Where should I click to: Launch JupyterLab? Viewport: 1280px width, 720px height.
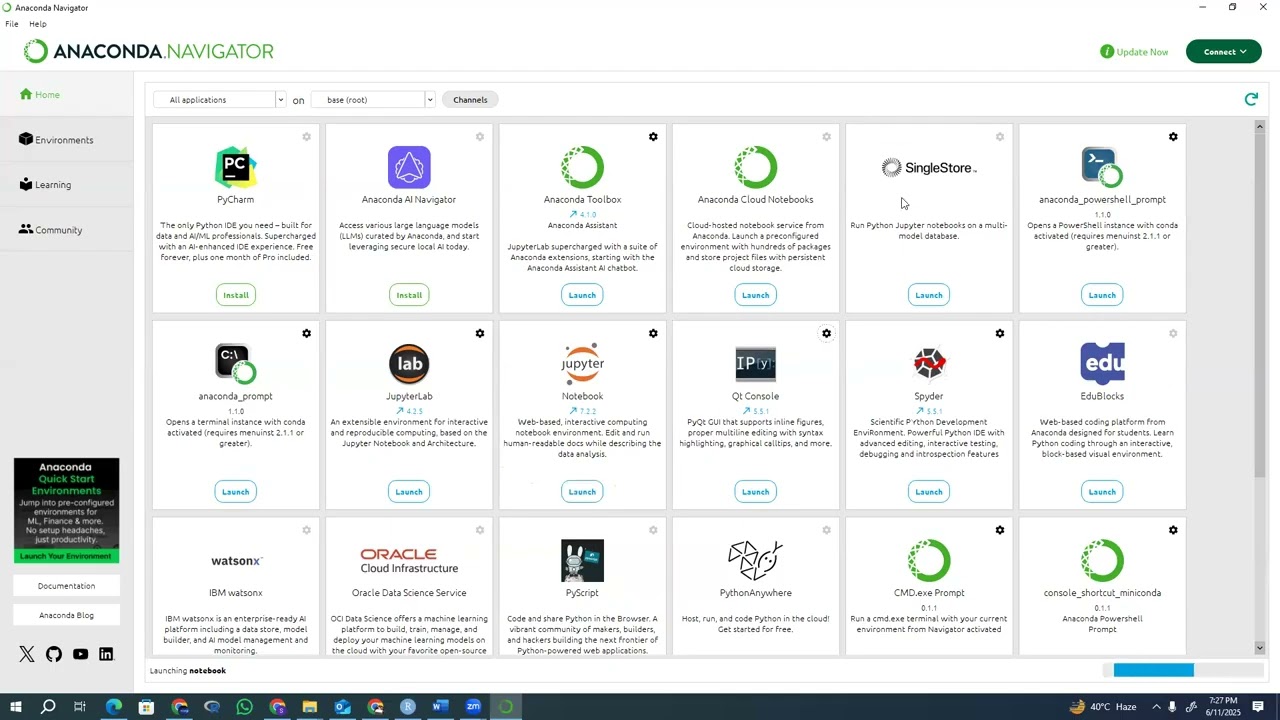(x=409, y=492)
